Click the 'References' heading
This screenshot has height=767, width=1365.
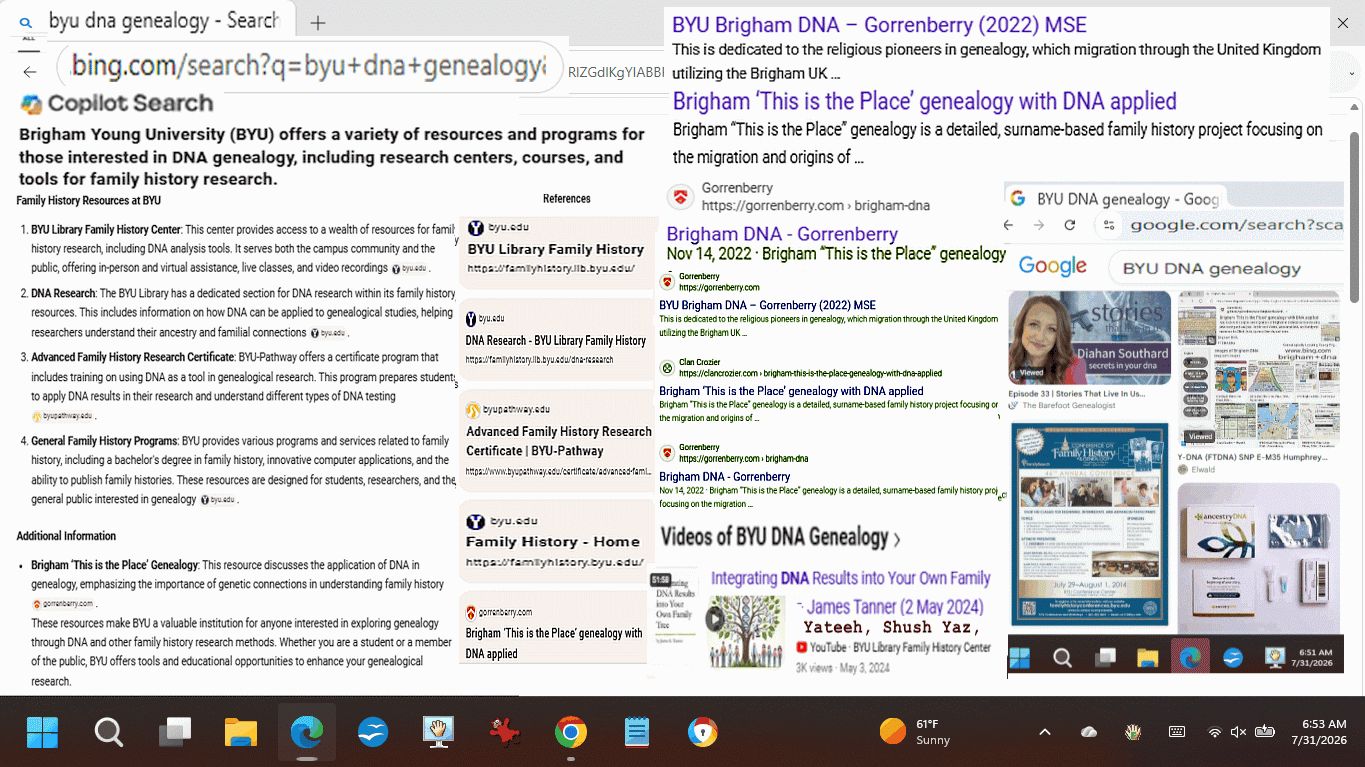coord(567,199)
